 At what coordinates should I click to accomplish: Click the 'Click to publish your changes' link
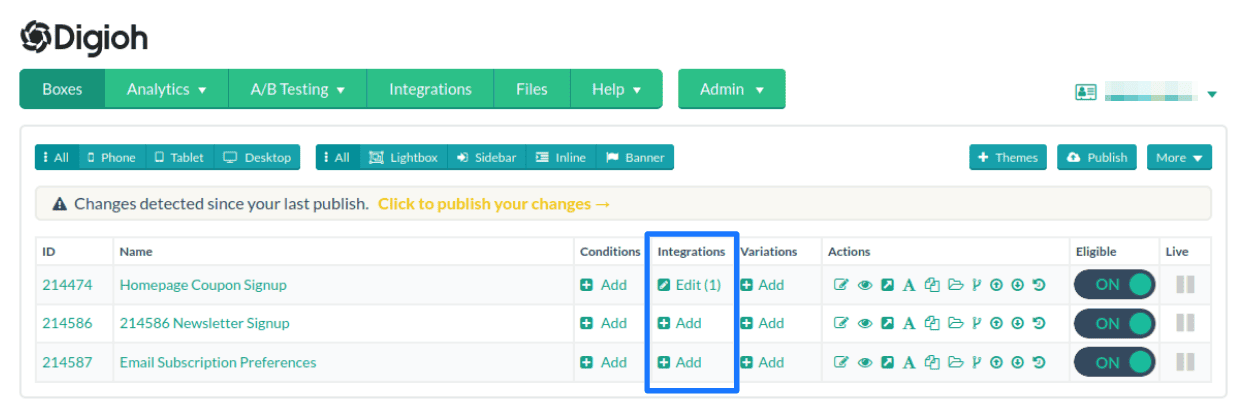(x=494, y=204)
